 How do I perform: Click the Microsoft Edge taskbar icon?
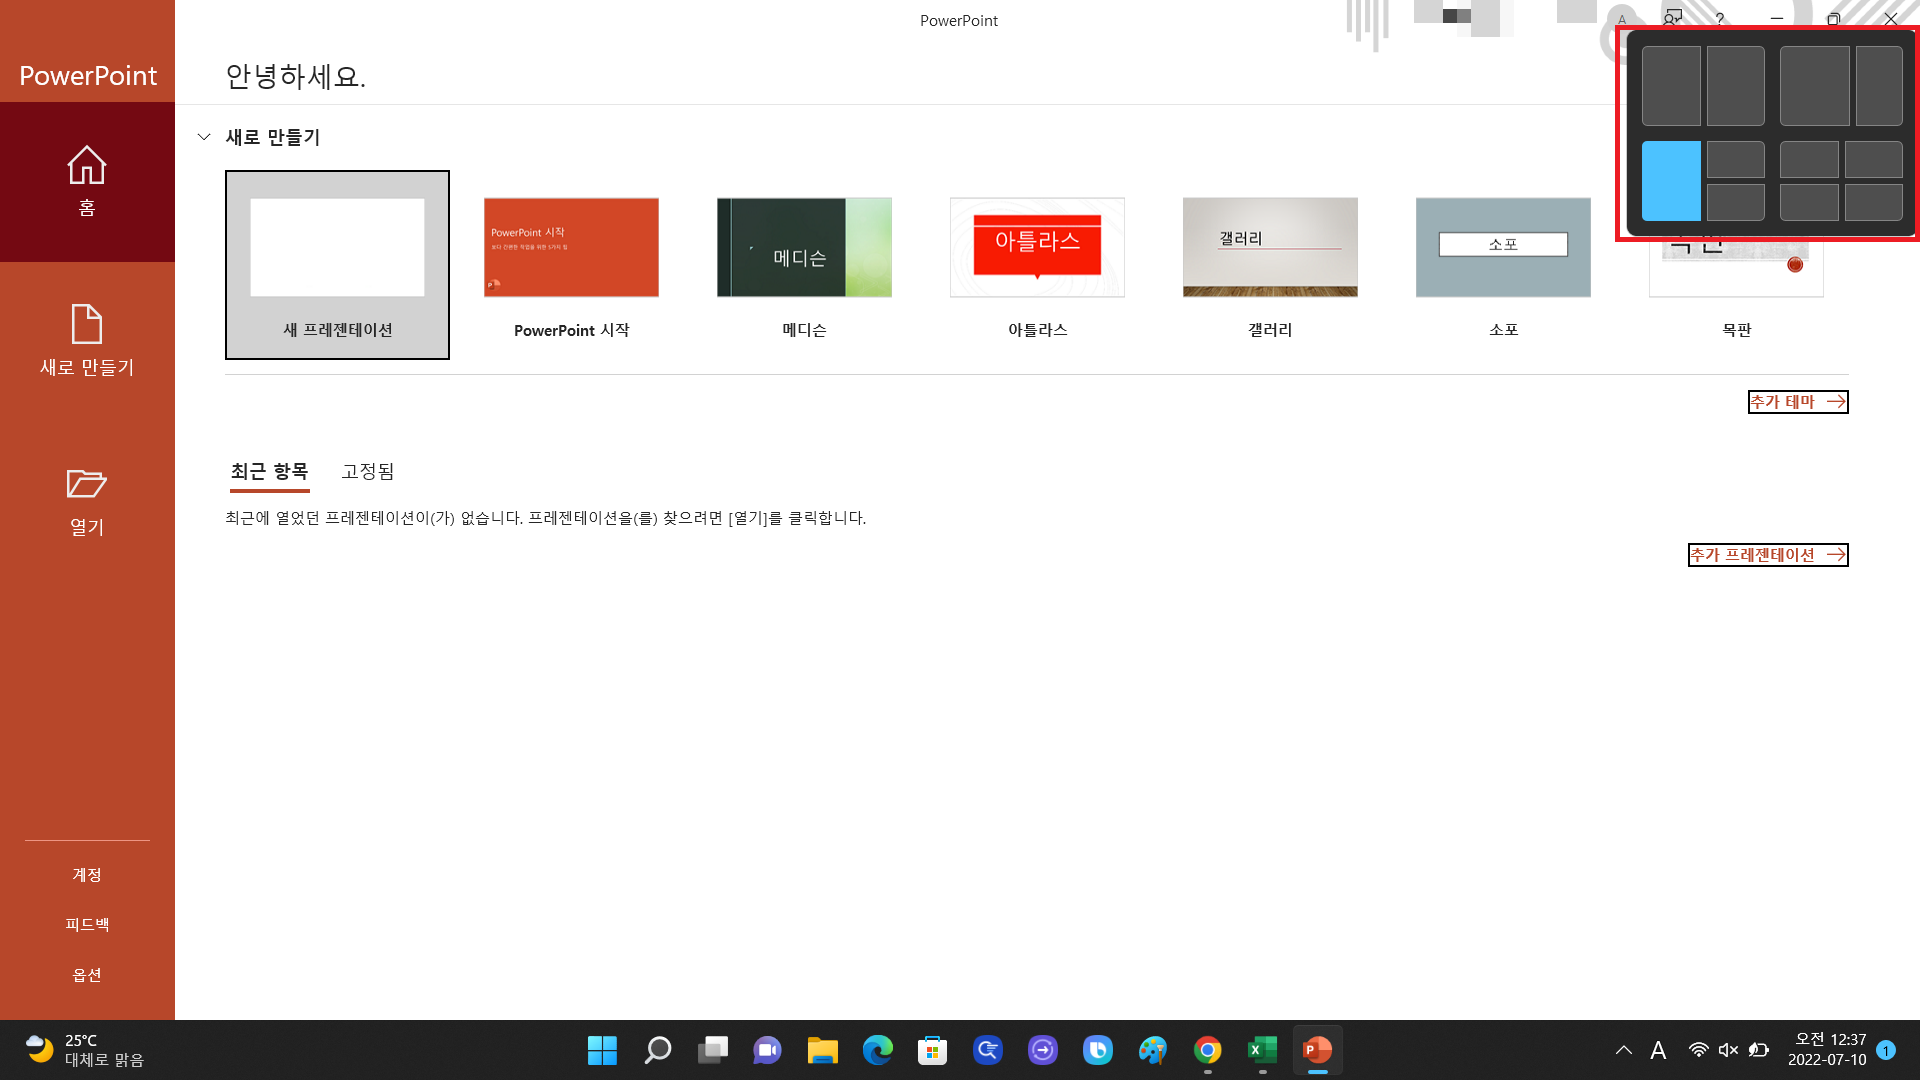[877, 1050]
